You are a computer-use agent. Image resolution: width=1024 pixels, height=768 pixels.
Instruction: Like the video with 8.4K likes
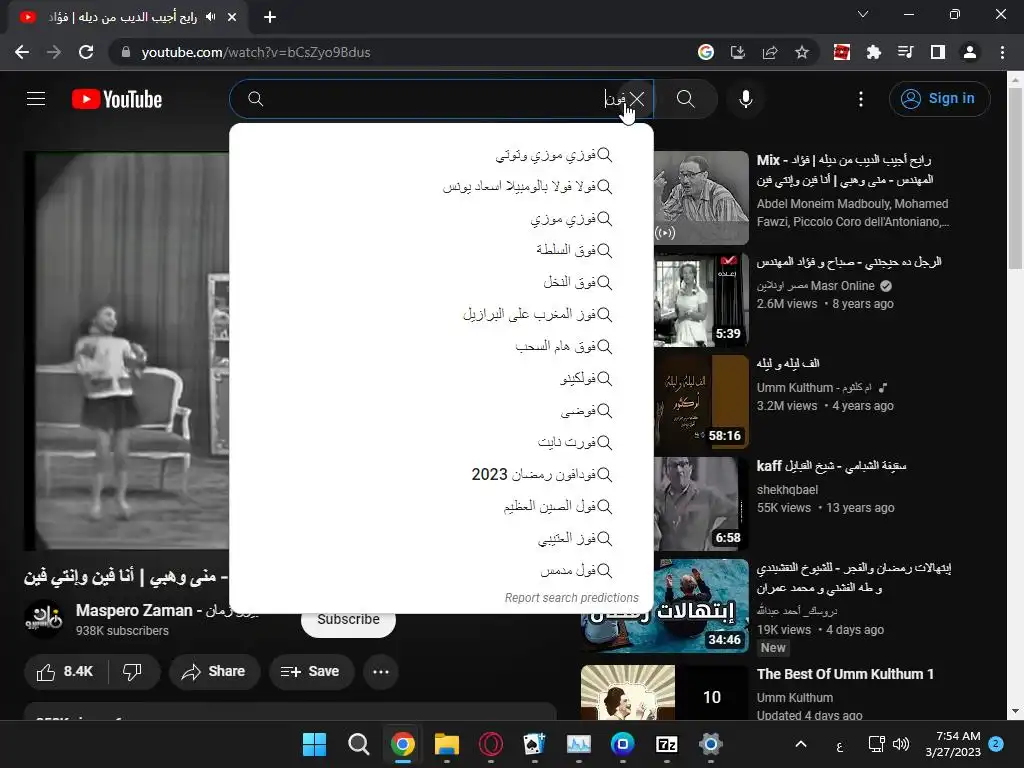[x=65, y=671]
